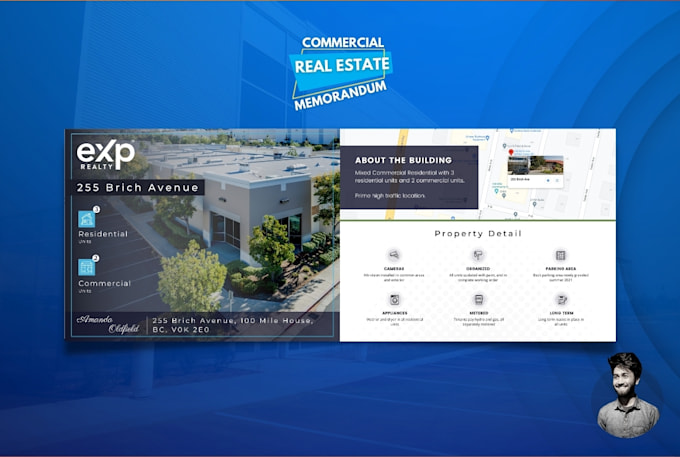Click the Cameras security camera icon
This screenshot has height=457, width=680.
point(394,255)
